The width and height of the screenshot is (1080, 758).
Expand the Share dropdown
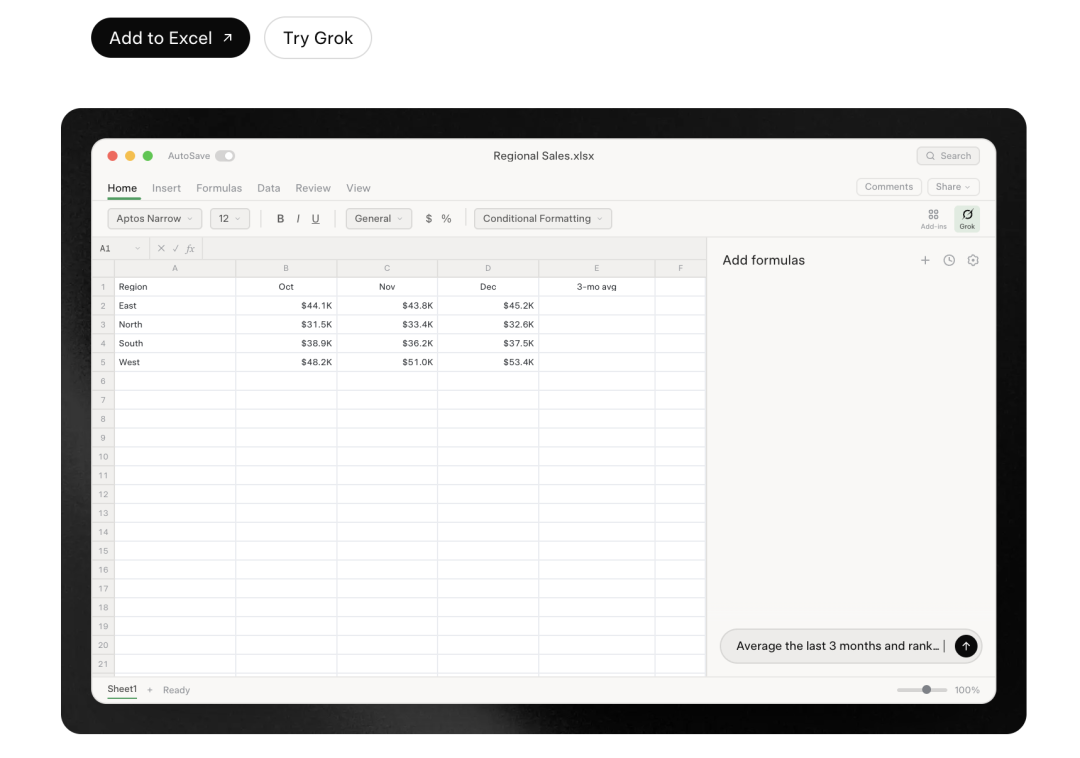coord(953,187)
